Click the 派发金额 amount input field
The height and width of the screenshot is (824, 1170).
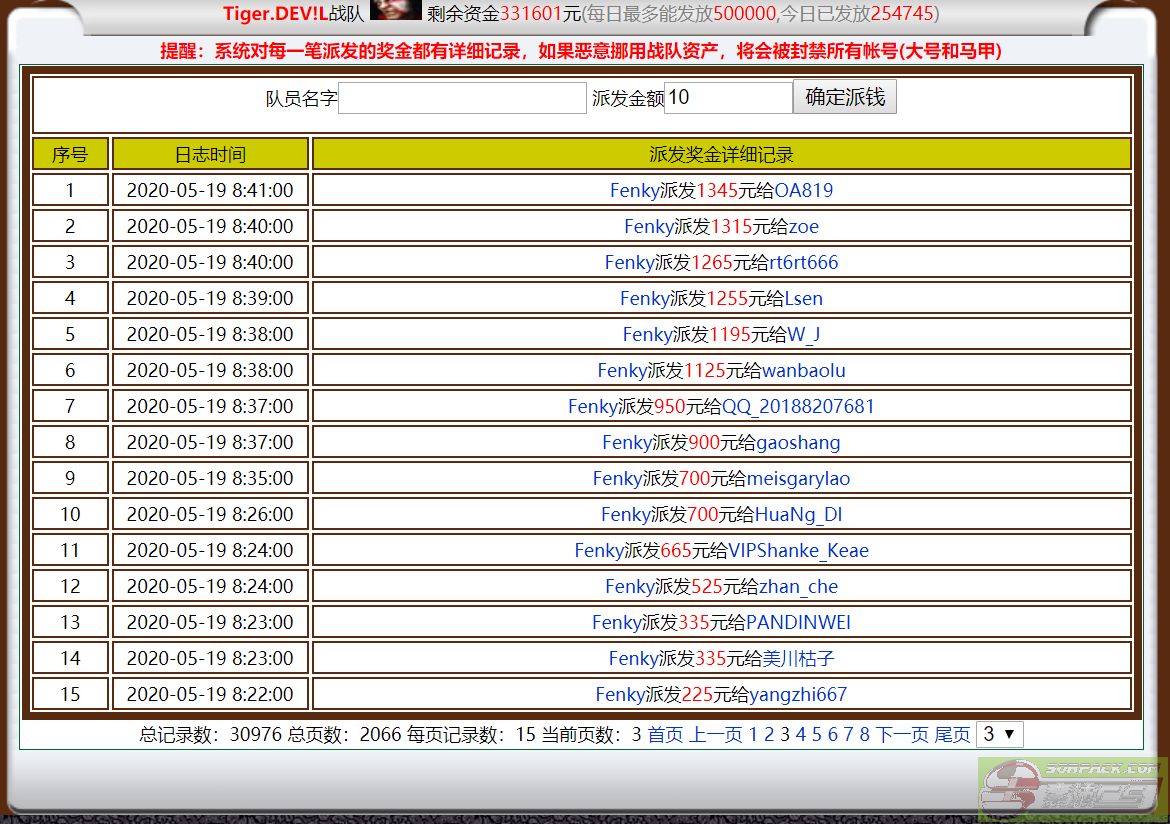point(727,98)
